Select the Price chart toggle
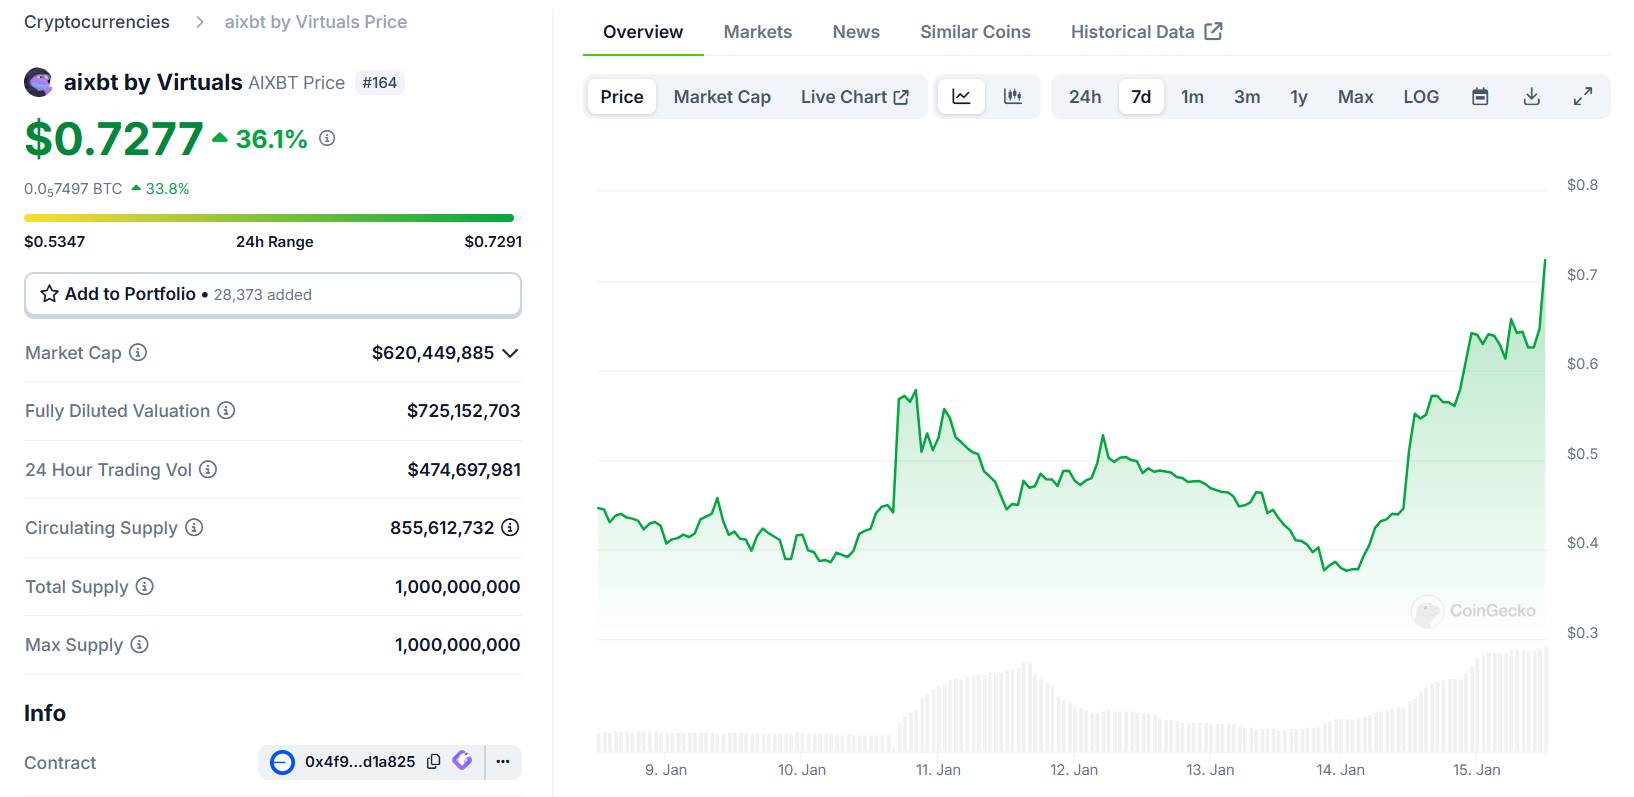Image resolution: width=1634 pixels, height=797 pixels. coord(622,97)
